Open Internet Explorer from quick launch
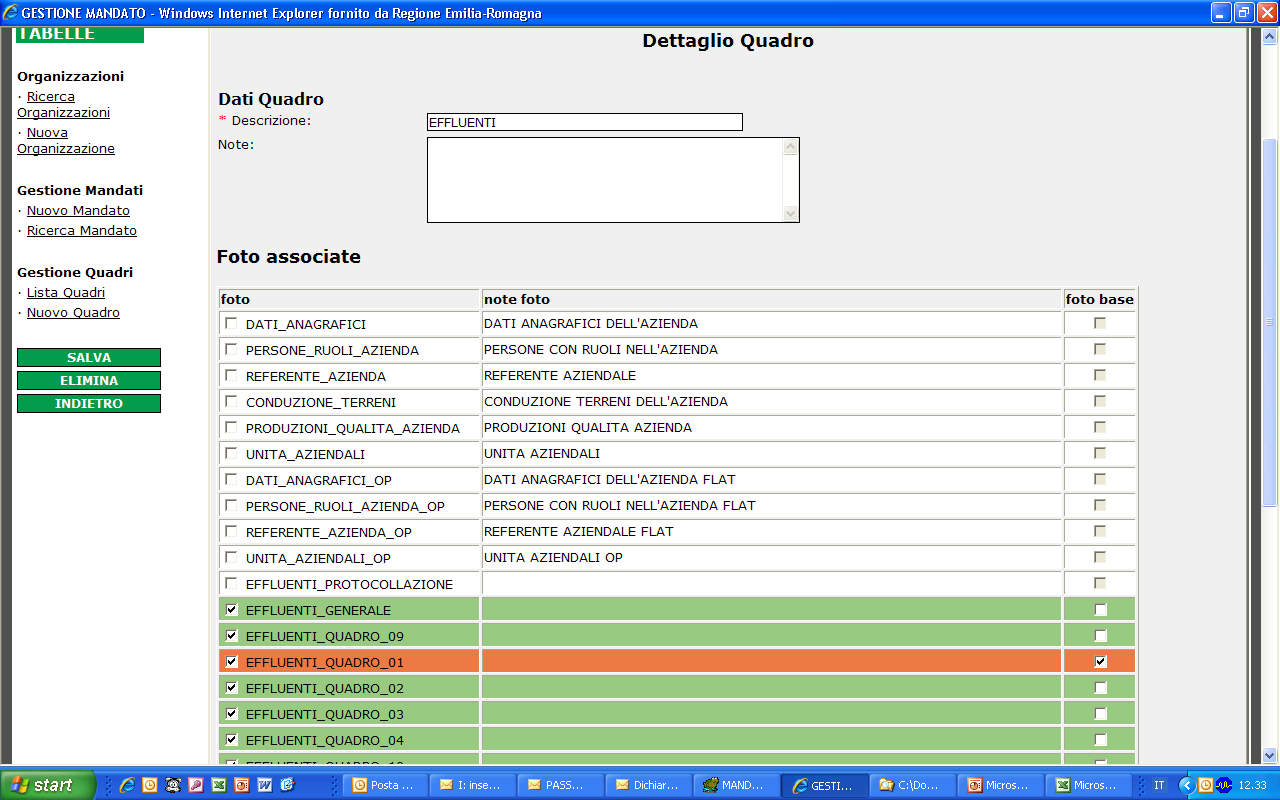Screen dimensions: 1280x800 (127, 785)
